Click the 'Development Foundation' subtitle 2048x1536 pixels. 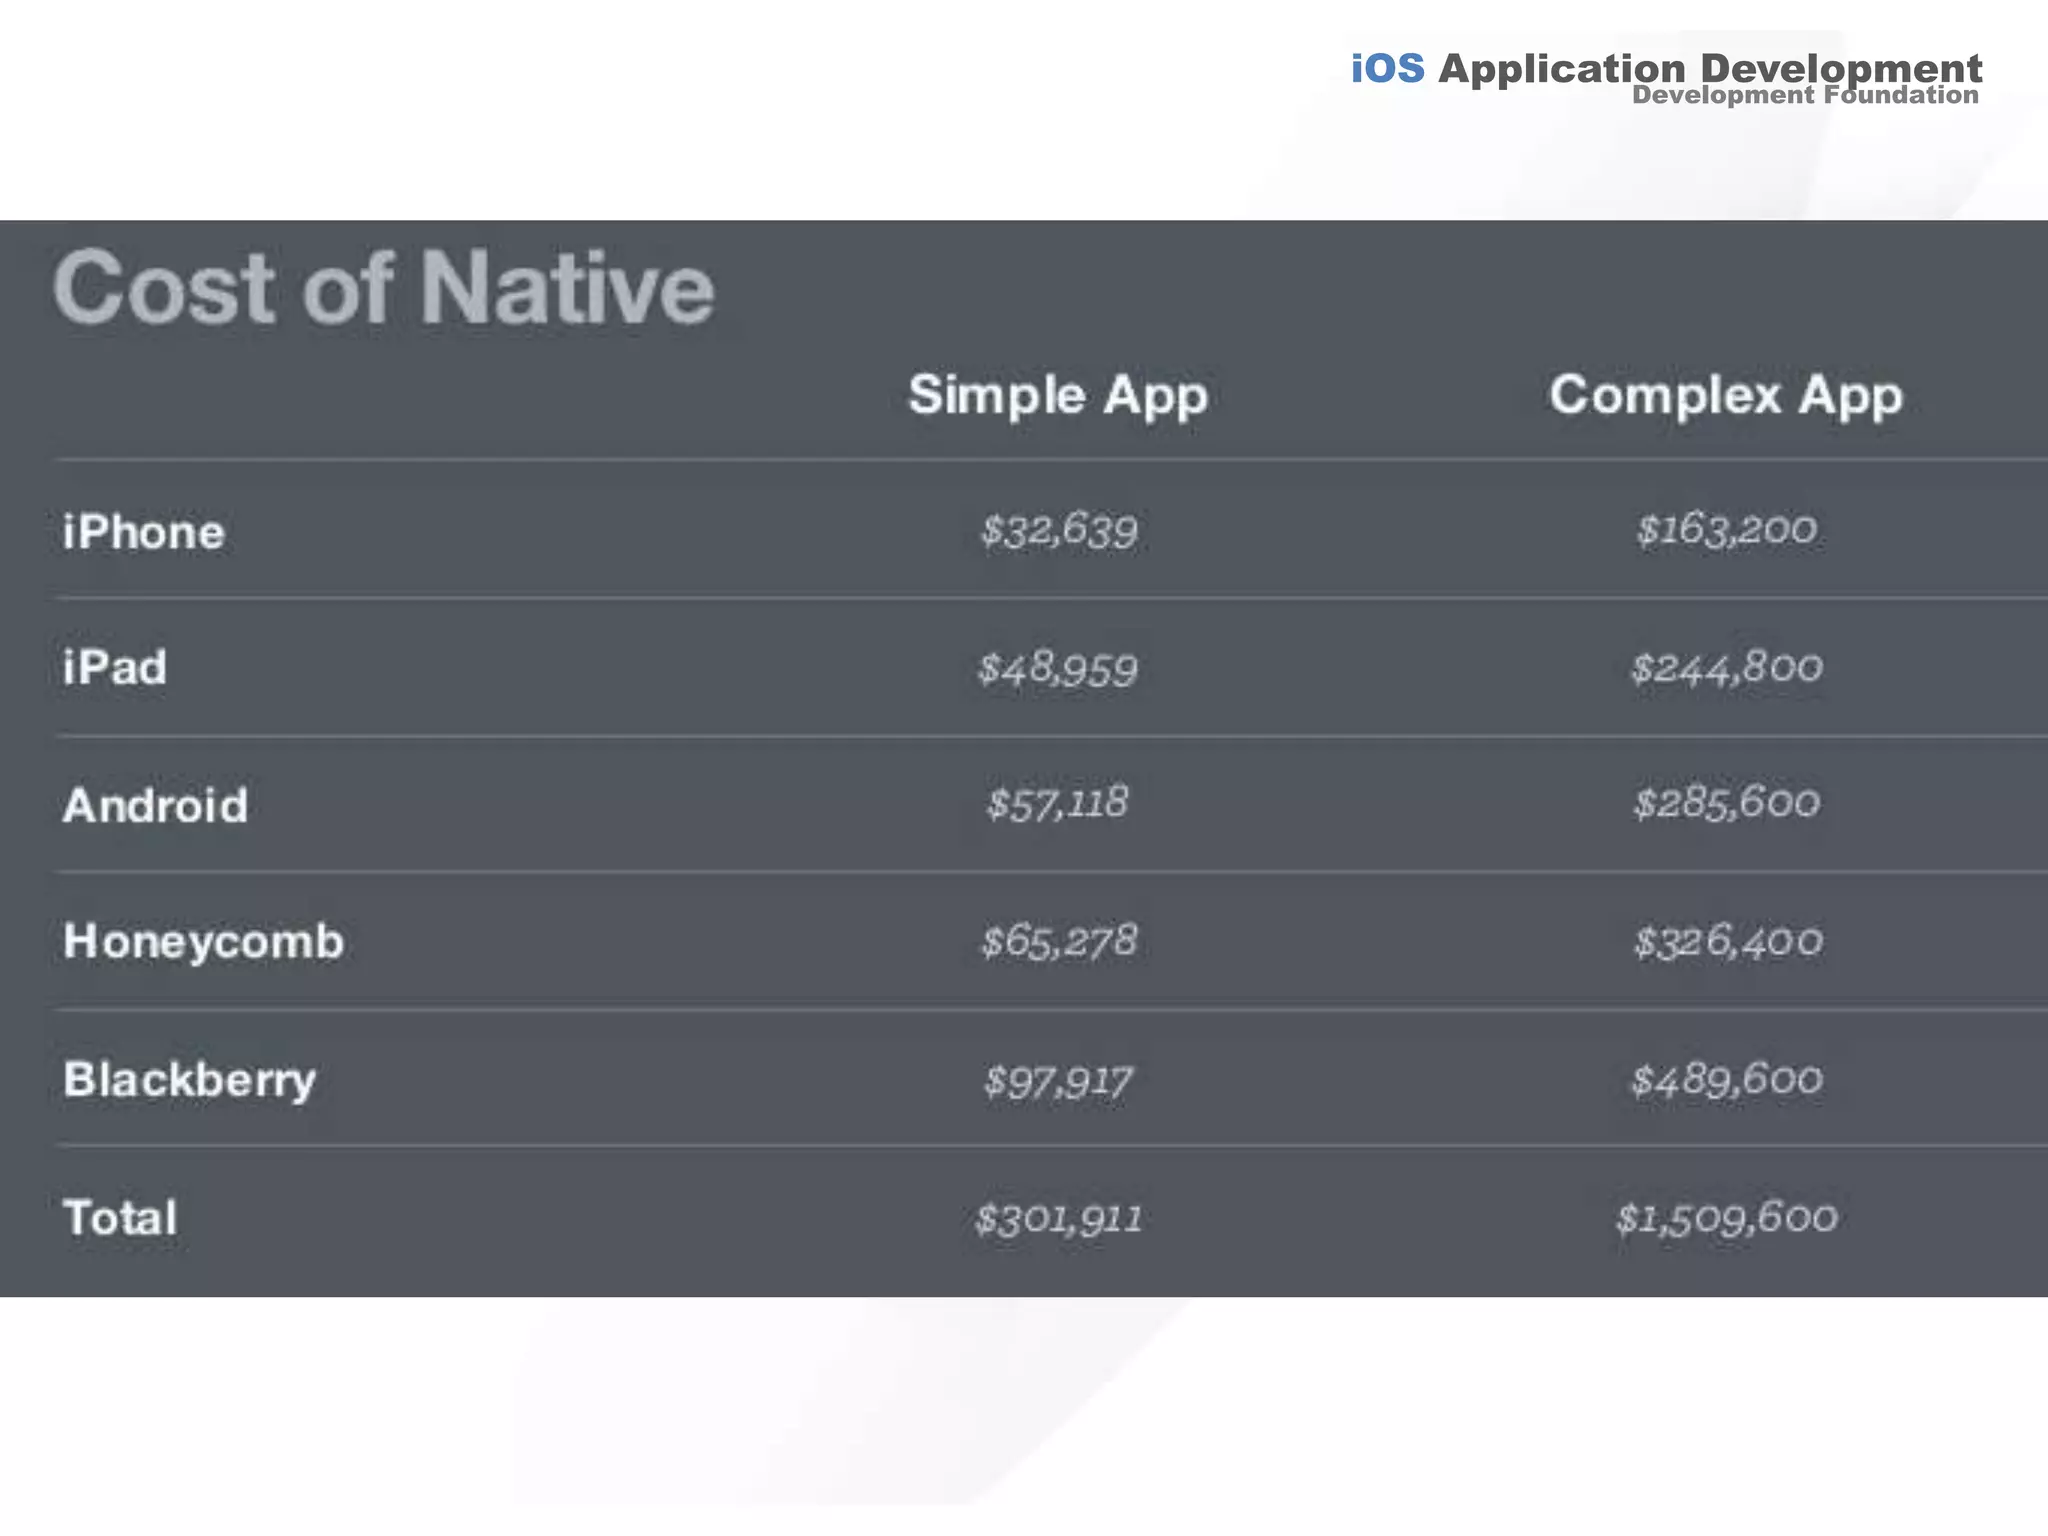pyautogui.click(x=1805, y=95)
